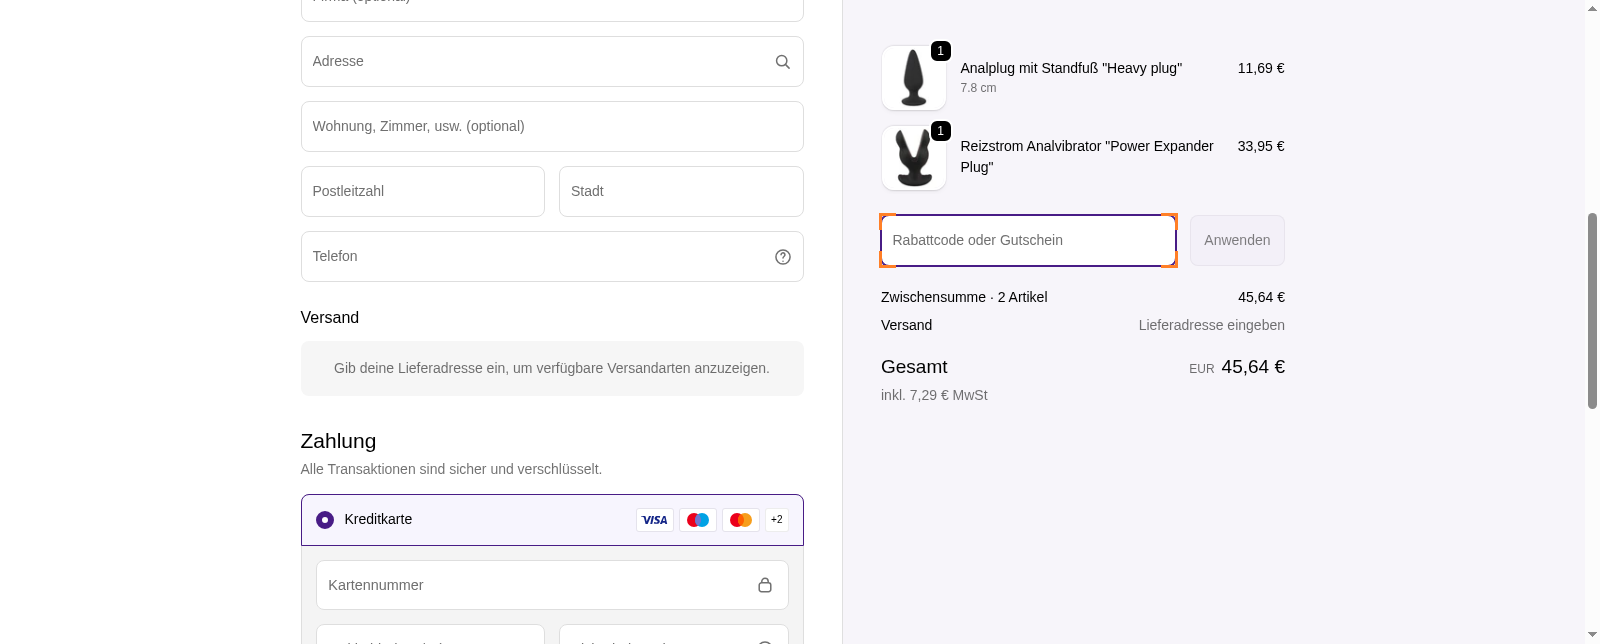Click into the Stadt field
Screen dimensions: 1600x644
click(680, 192)
